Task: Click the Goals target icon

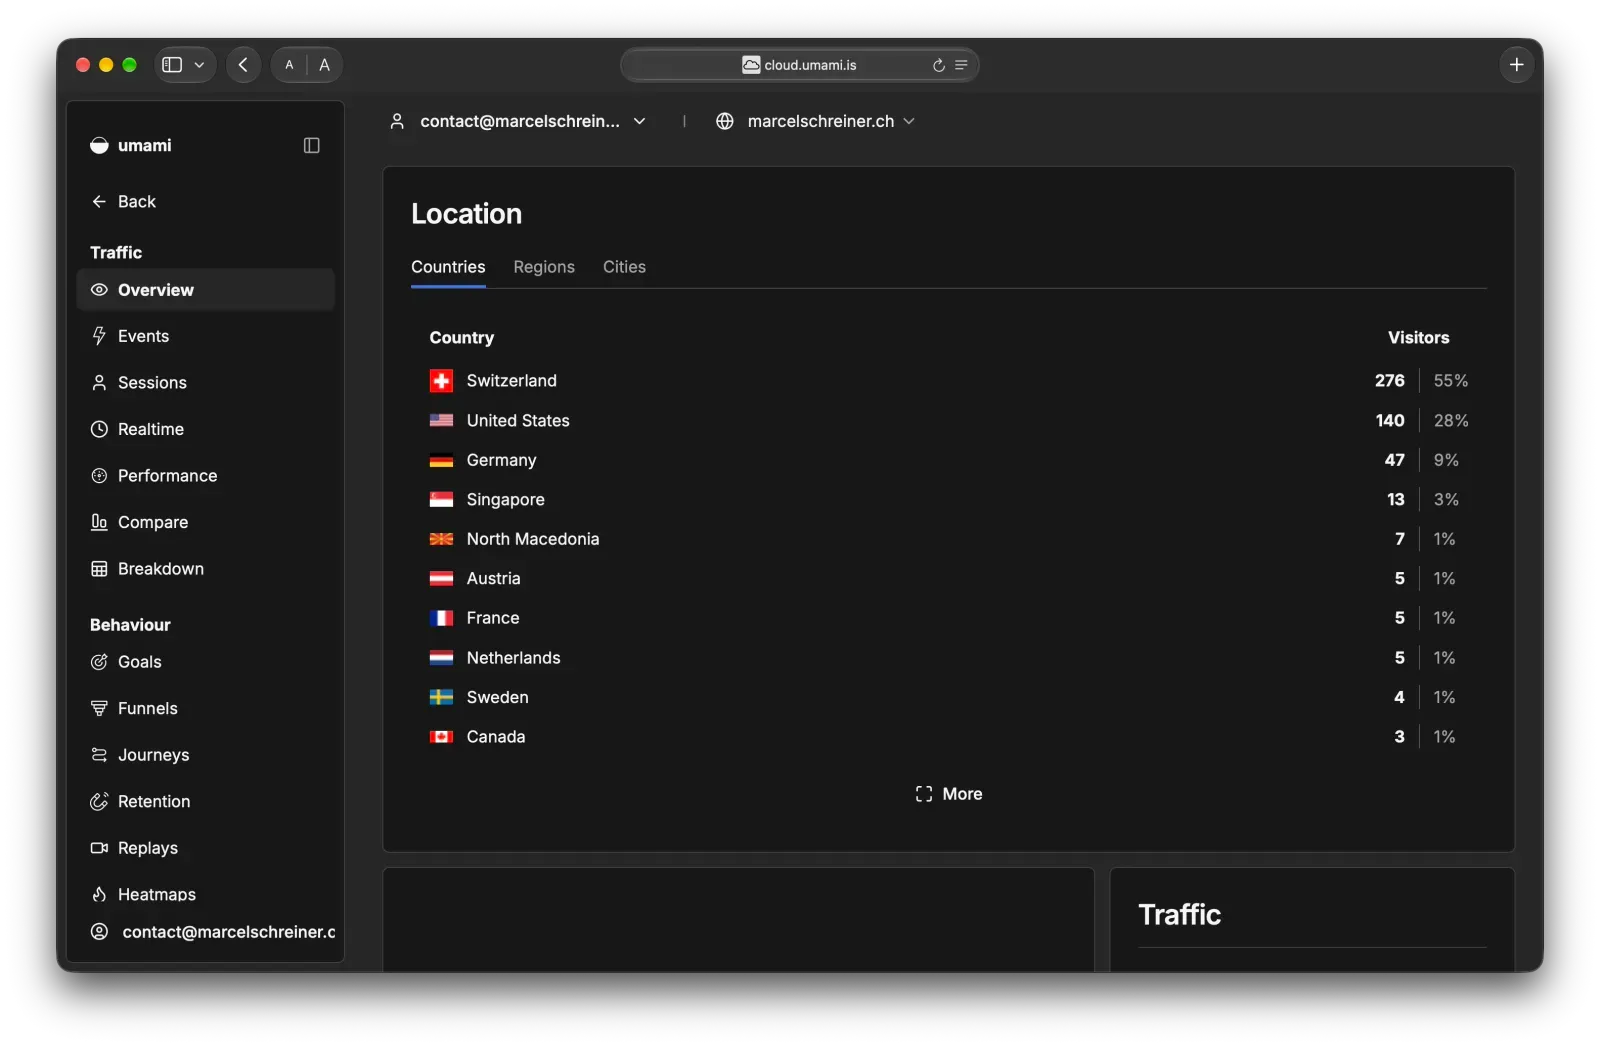Action: pos(99,662)
